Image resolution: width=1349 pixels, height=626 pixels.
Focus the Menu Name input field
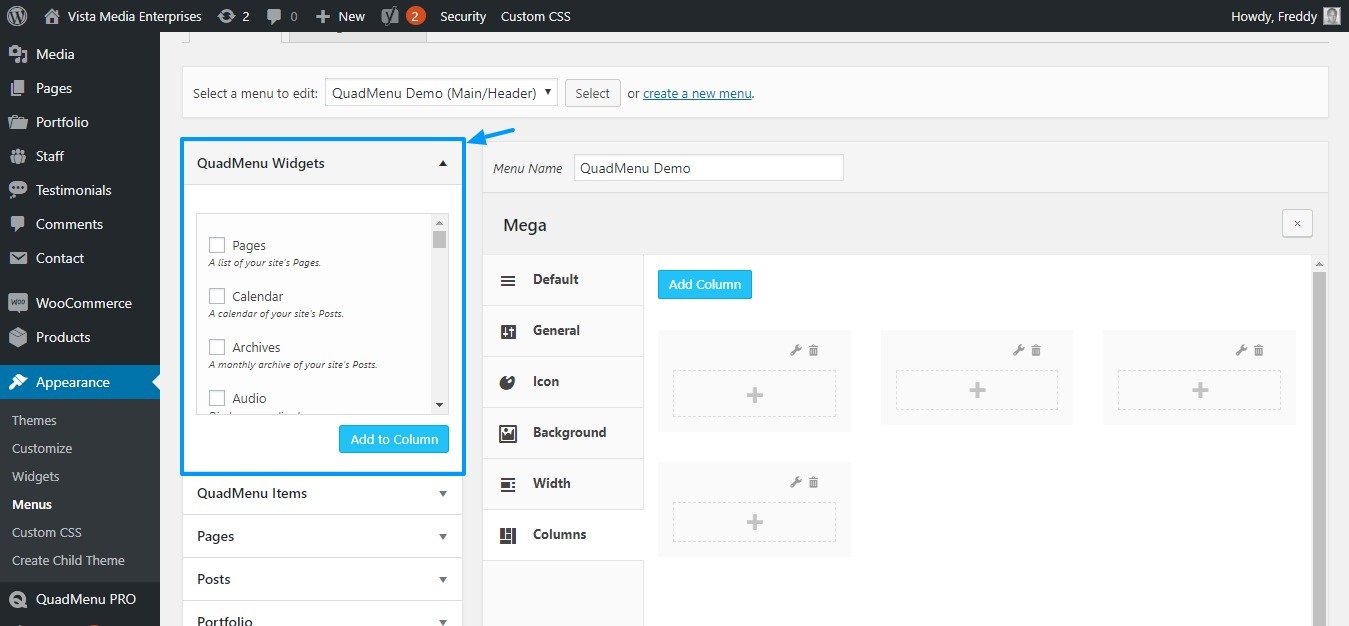(709, 168)
